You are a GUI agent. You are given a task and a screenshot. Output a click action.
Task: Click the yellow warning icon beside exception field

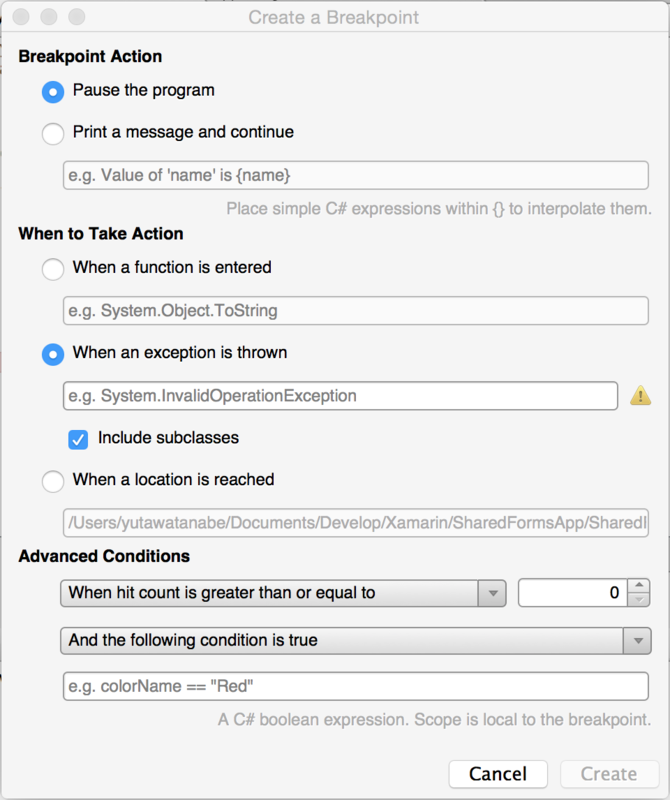pos(640,396)
